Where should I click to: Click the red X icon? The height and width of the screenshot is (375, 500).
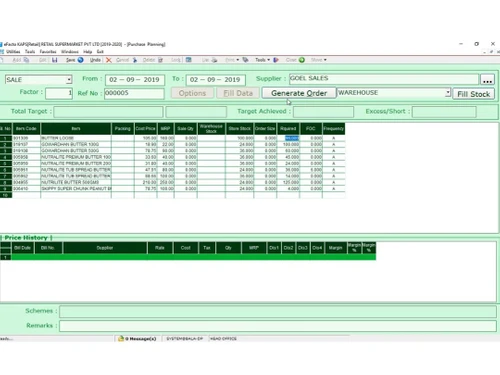pos(109,60)
